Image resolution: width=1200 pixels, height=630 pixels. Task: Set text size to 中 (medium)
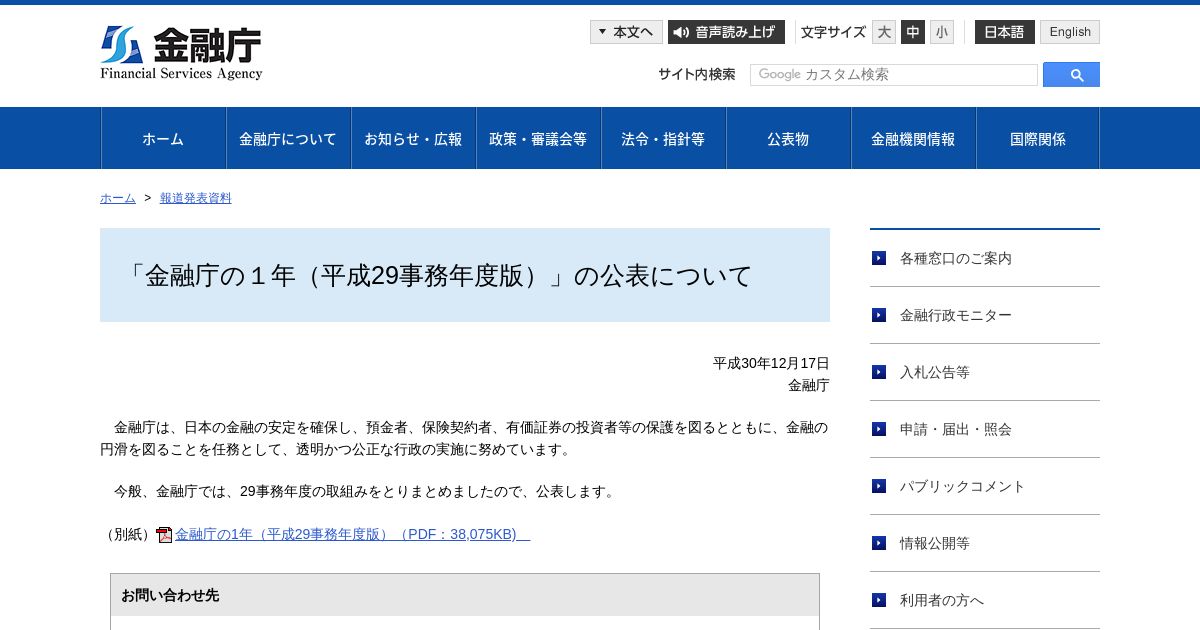click(913, 32)
